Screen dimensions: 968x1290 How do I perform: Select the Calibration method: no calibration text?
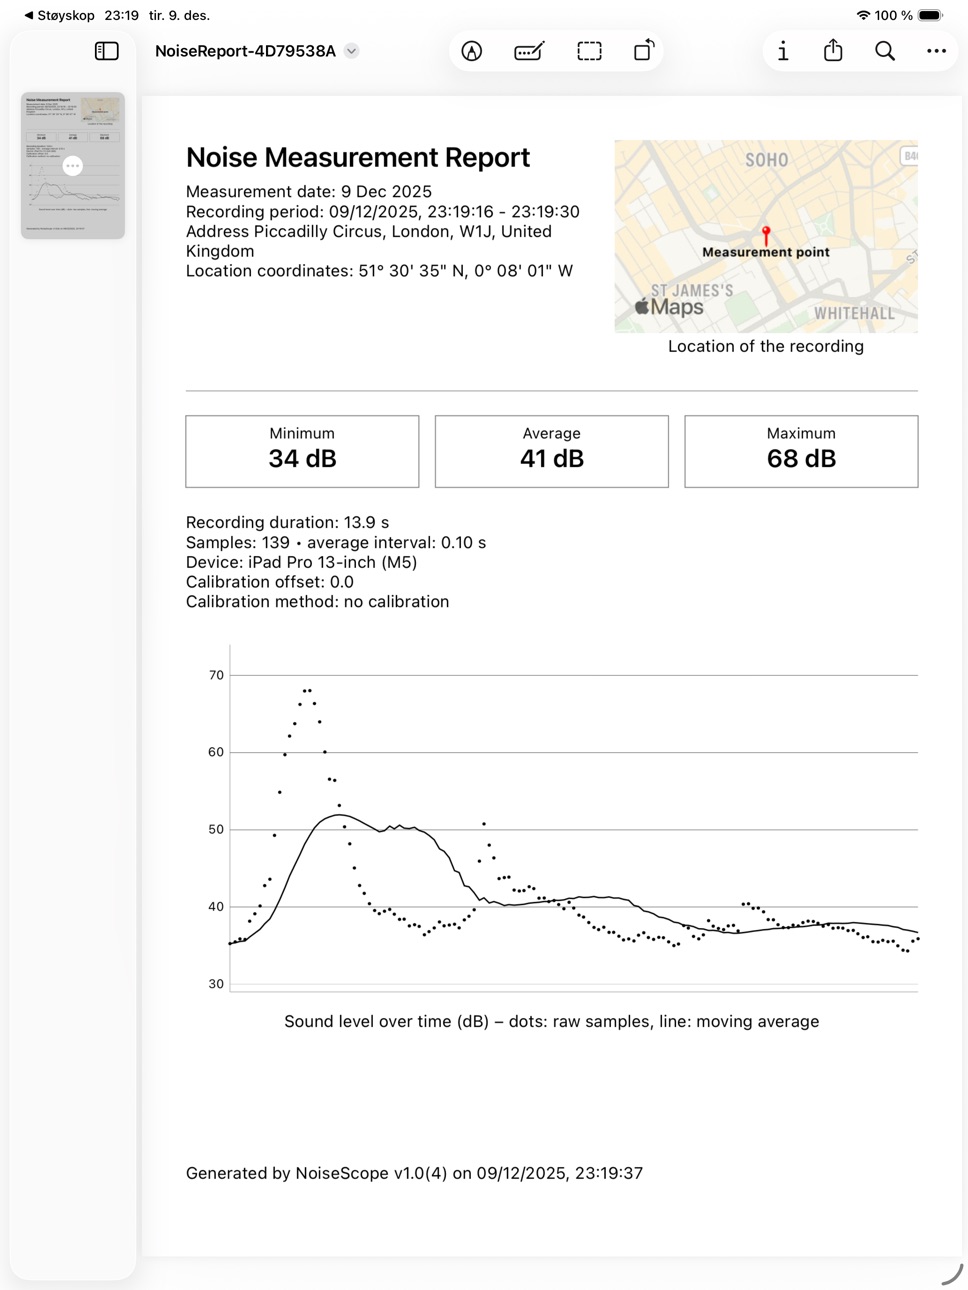318,602
